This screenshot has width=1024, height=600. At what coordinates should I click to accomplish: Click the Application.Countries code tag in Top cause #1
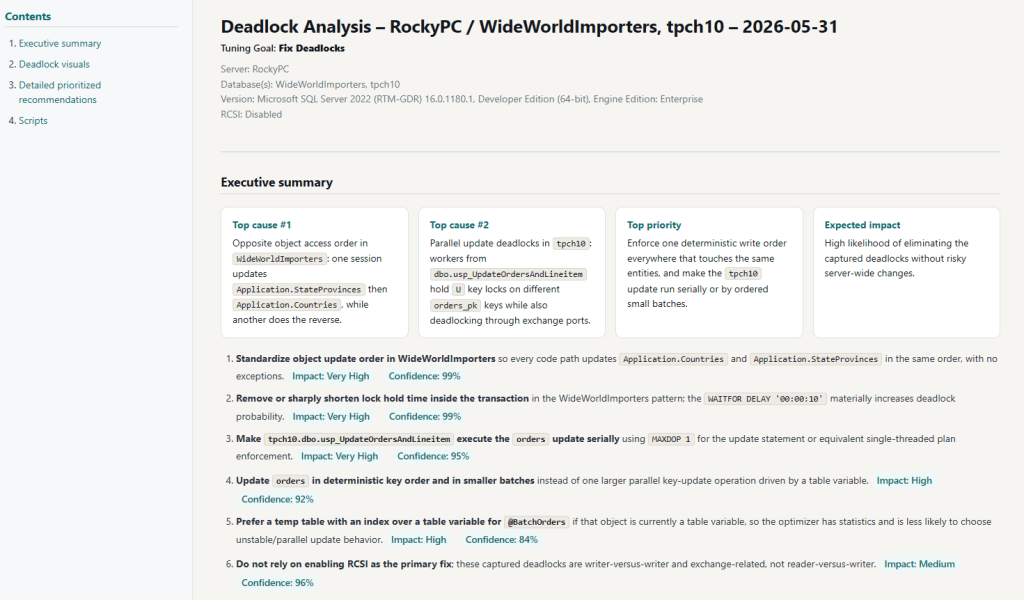(287, 305)
